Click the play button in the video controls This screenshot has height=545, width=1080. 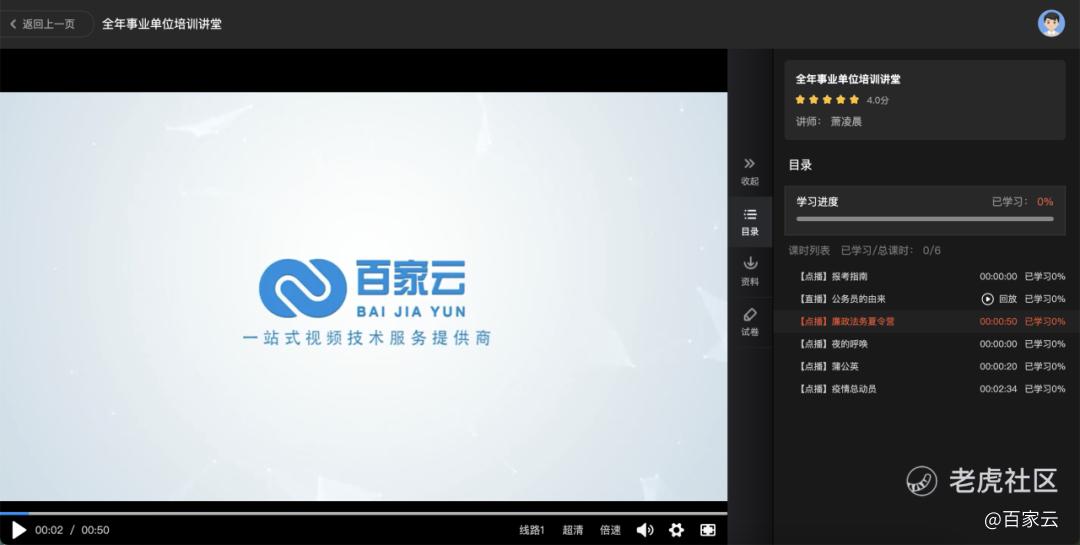pyautogui.click(x=19, y=530)
